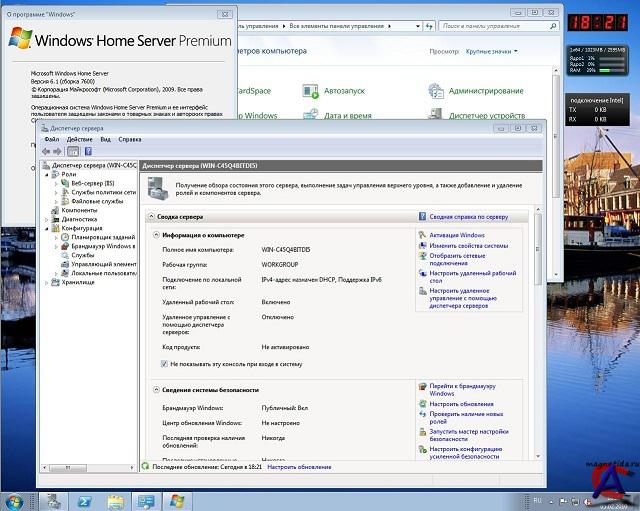Open Windows Explorer from the taskbar
Viewport: 640px width, 511px height.
116,500
